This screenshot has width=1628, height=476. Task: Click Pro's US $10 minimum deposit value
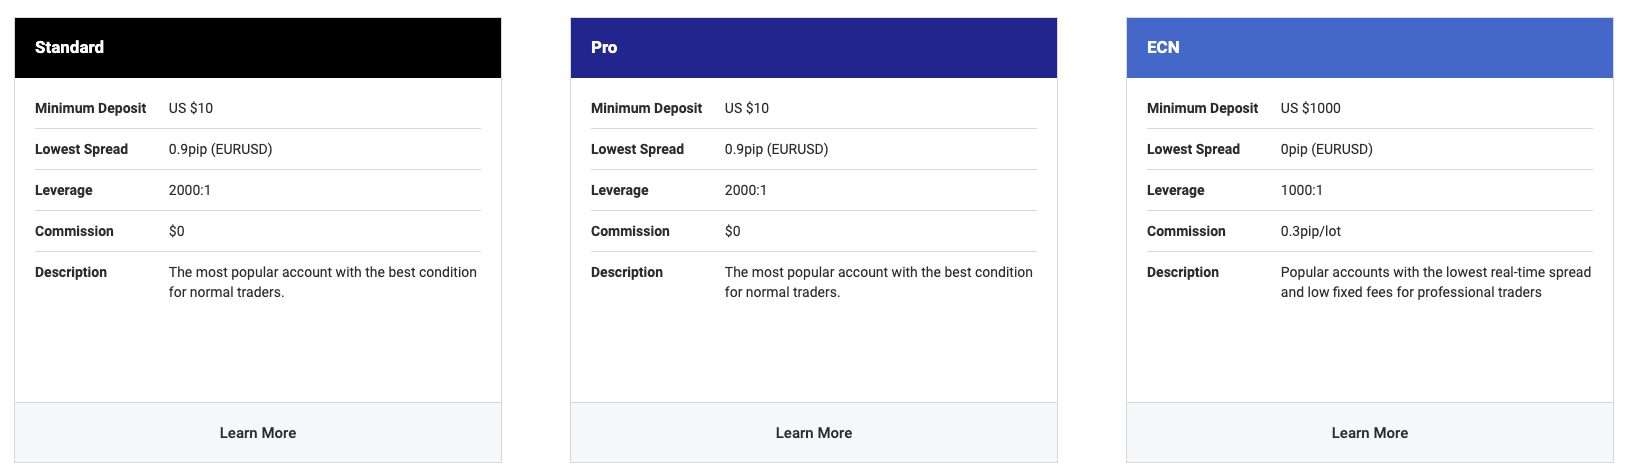(747, 108)
